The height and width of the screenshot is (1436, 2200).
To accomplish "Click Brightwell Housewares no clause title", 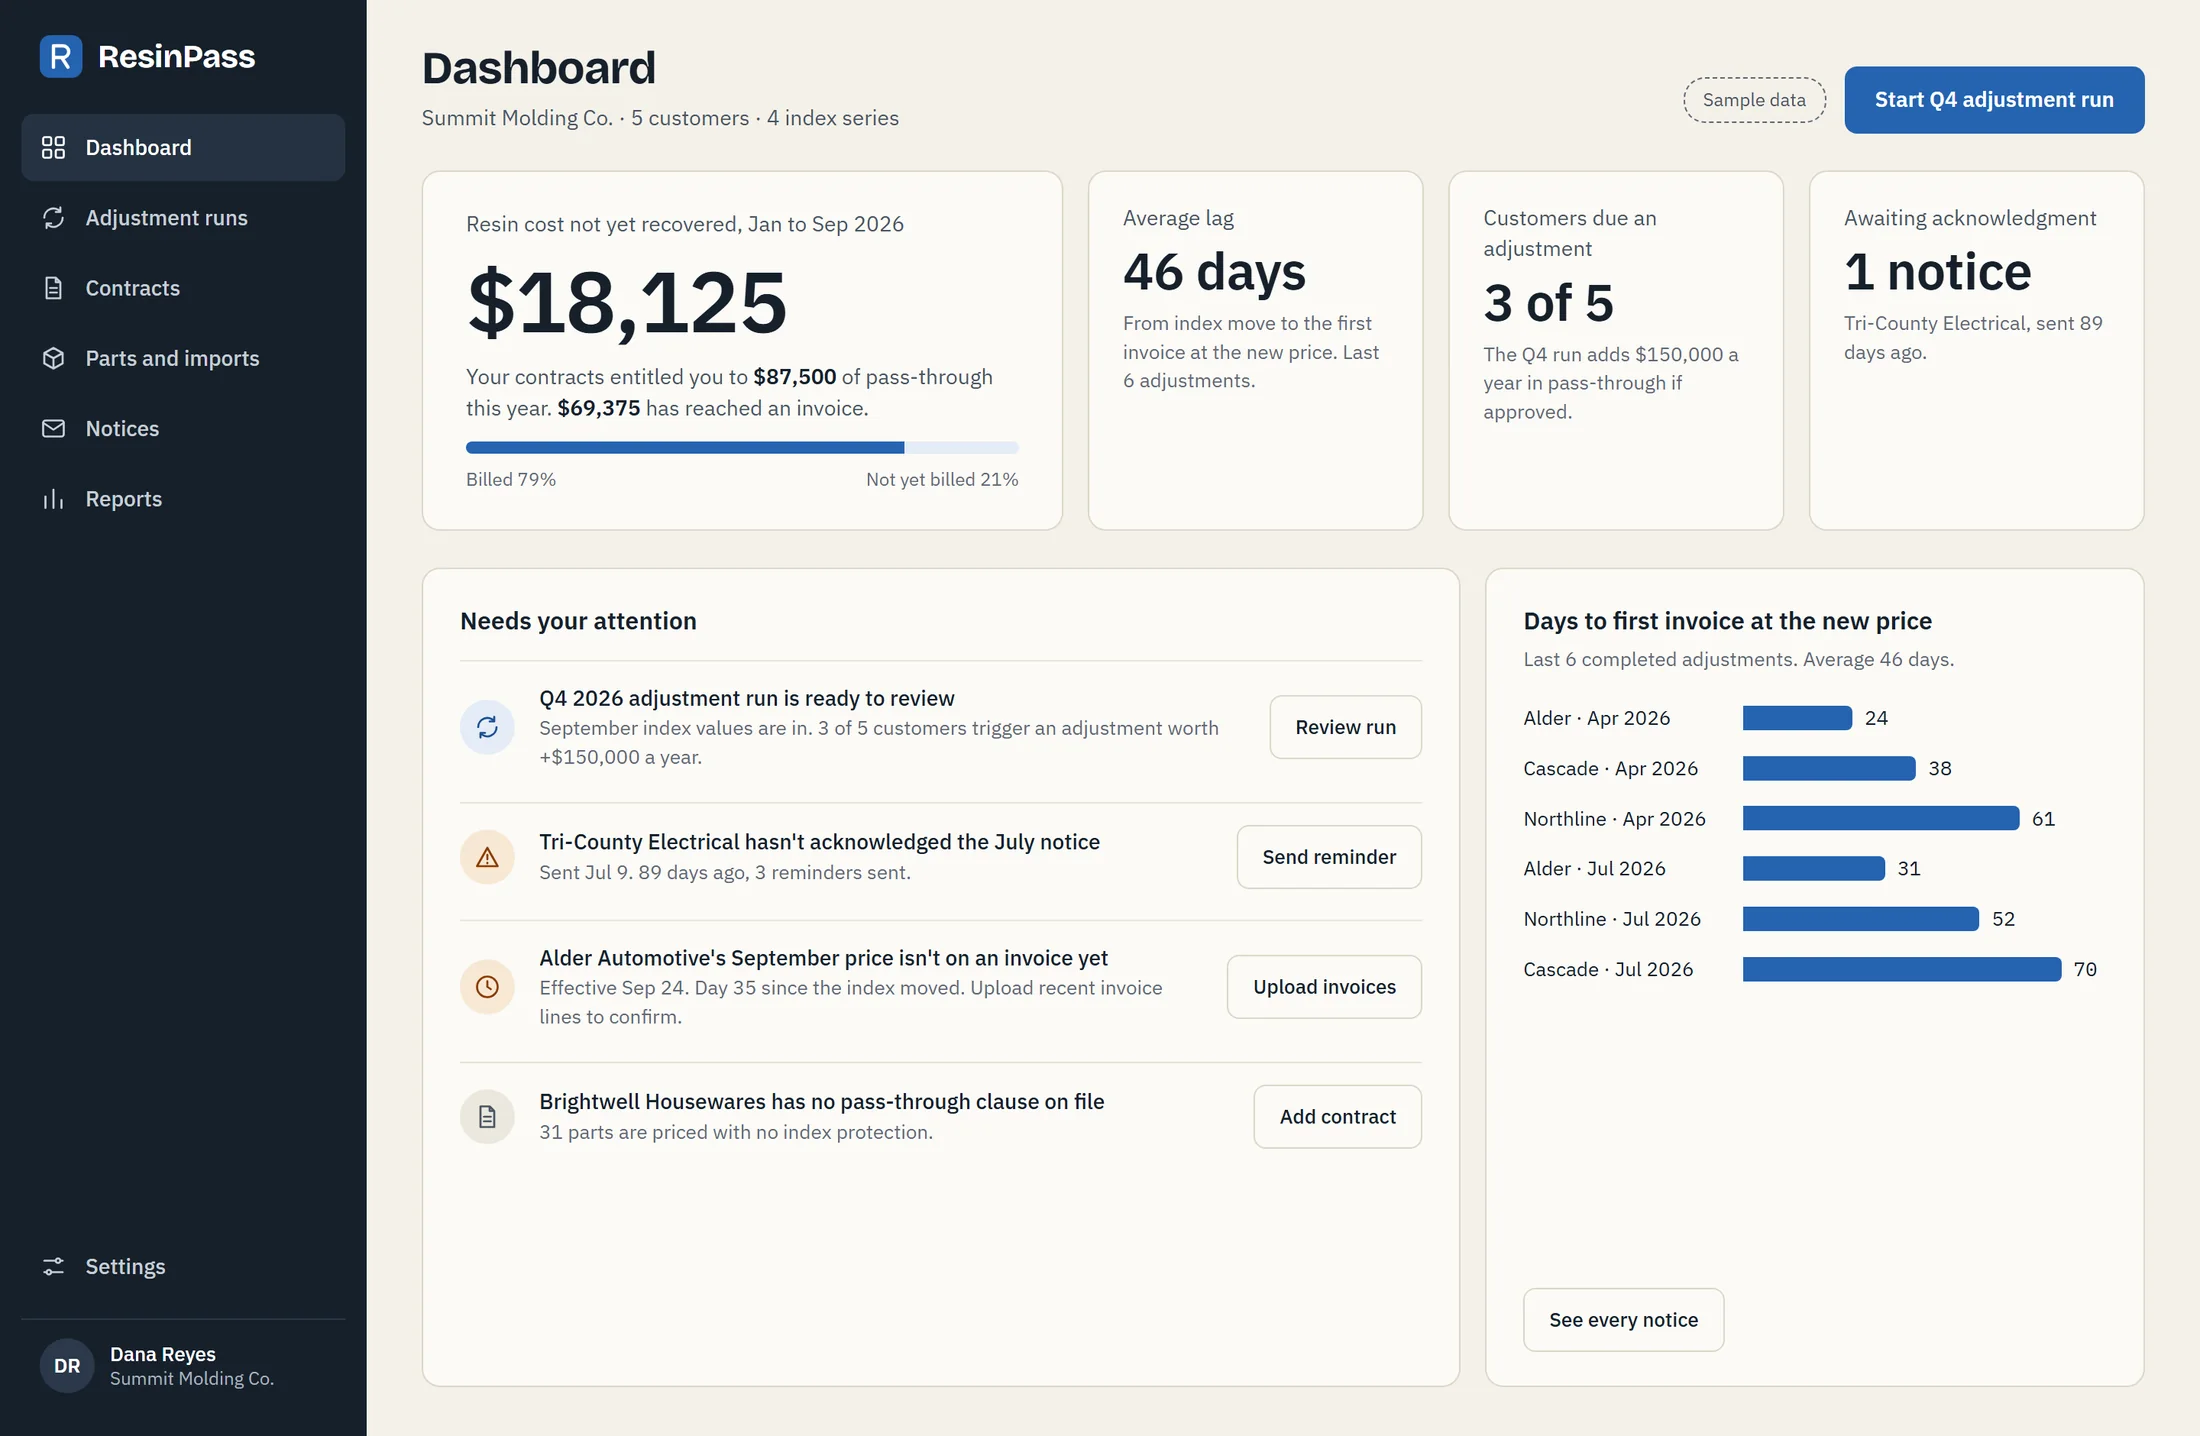I will (x=822, y=1102).
